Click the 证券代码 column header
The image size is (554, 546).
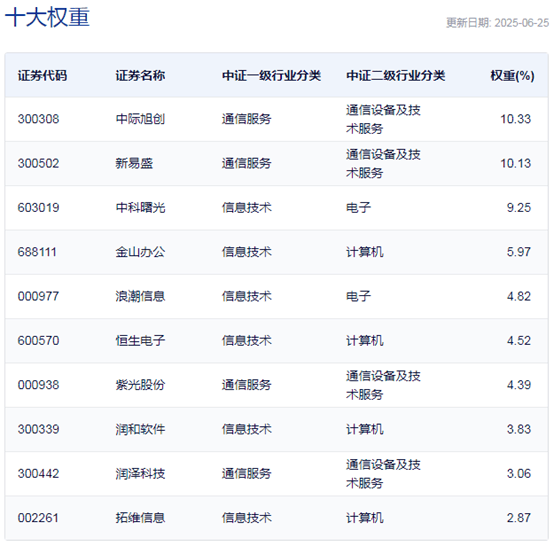coord(42,75)
